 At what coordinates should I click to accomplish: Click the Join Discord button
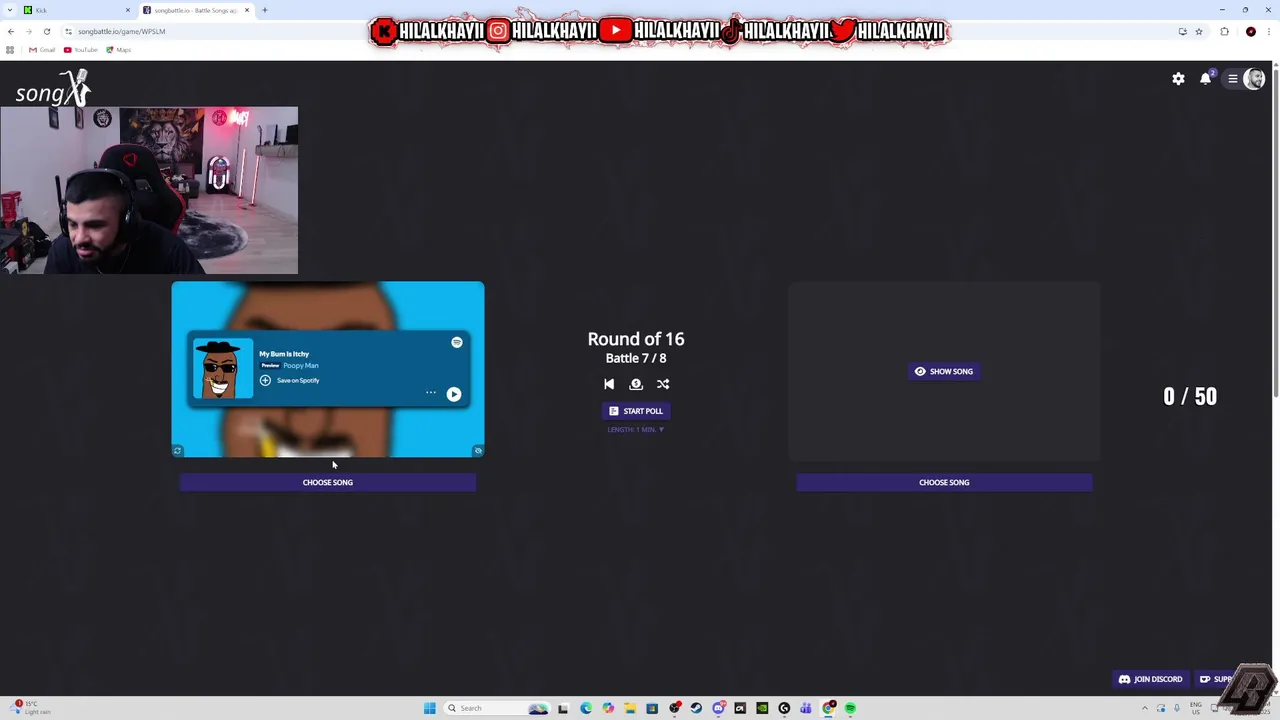(x=1150, y=679)
